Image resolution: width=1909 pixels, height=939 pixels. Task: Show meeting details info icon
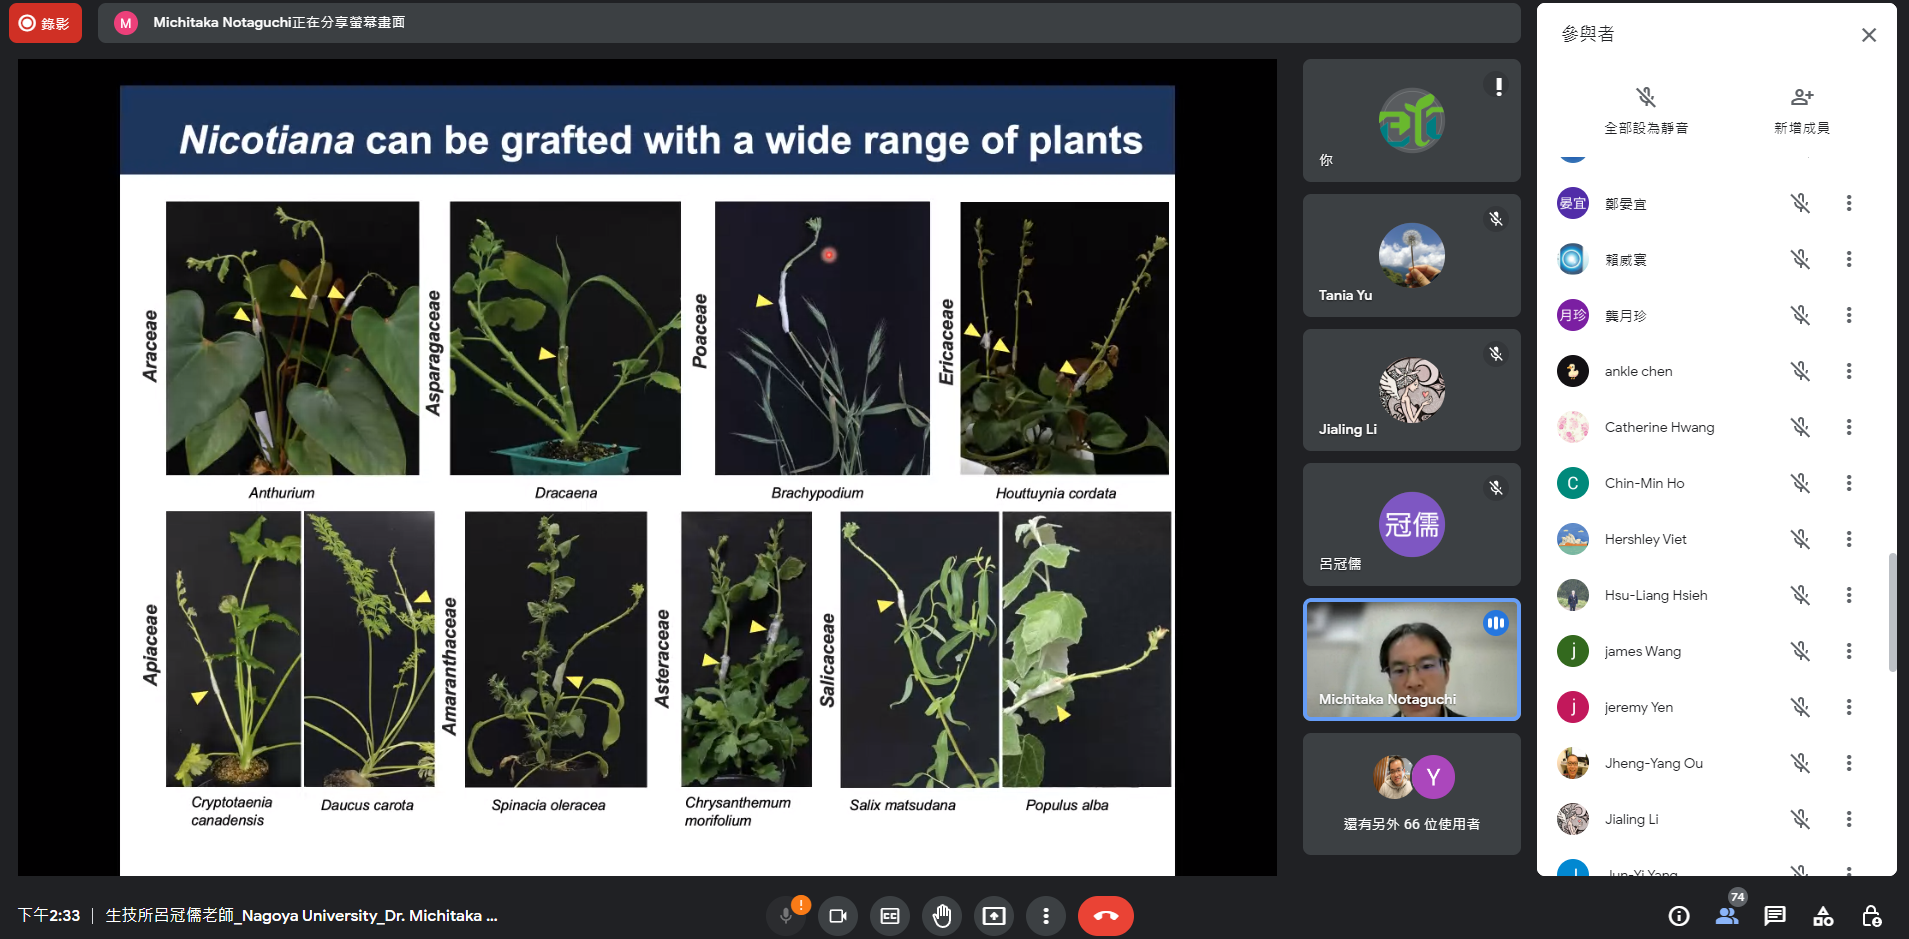[x=1679, y=916]
